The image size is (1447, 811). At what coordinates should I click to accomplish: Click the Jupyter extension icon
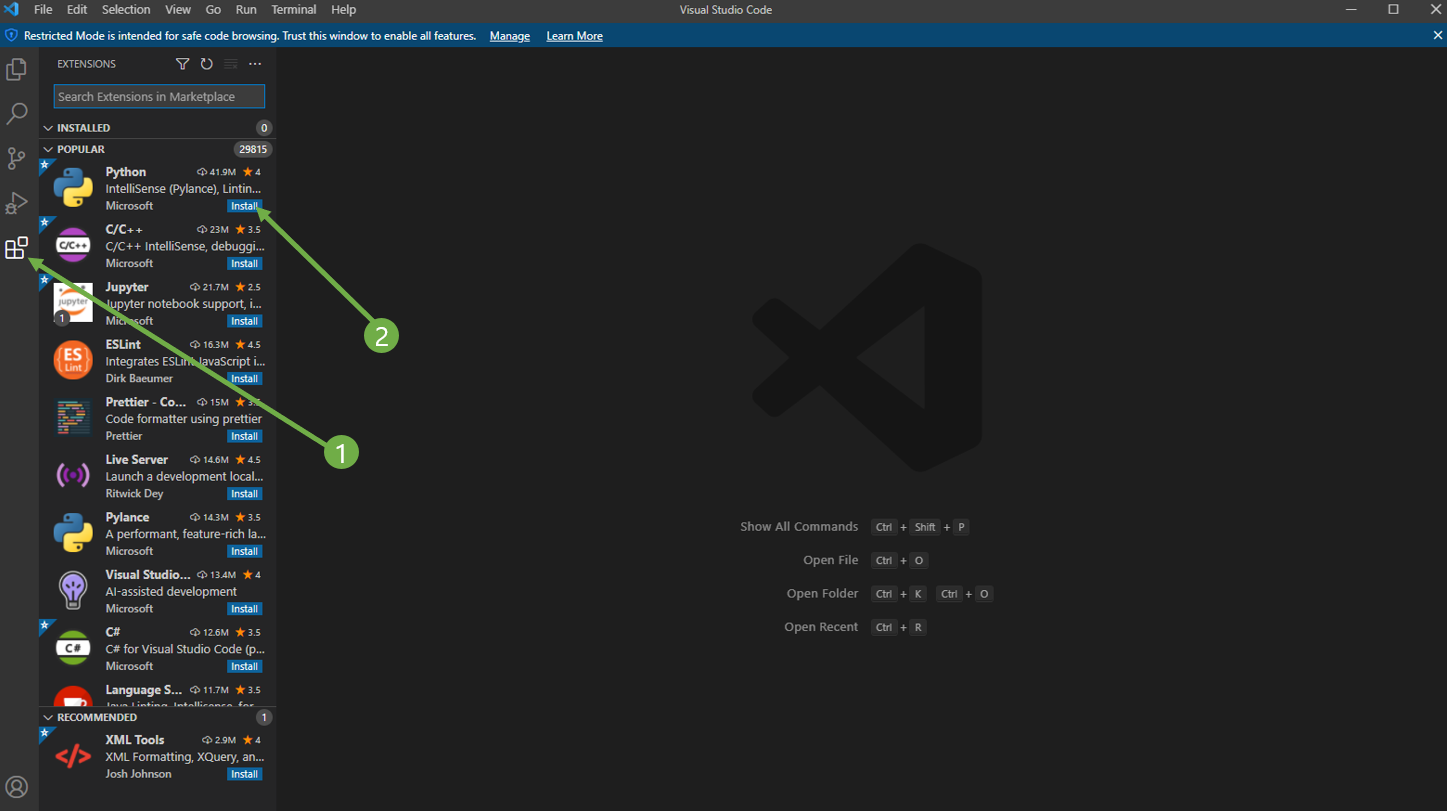coord(73,303)
